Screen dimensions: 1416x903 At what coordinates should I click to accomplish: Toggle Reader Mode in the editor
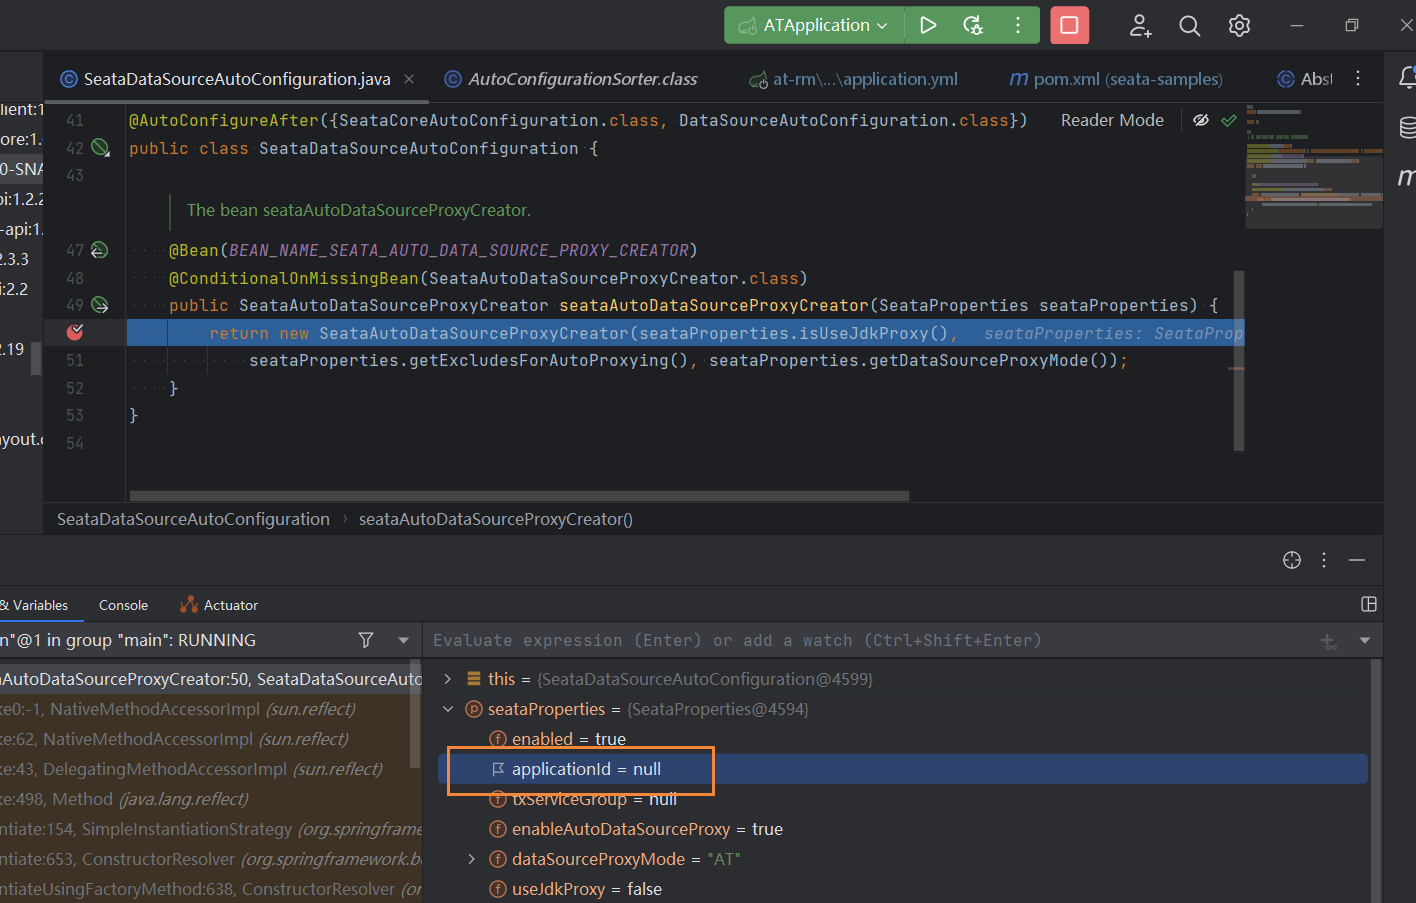pyautogui.click(x=1112, y=120)
